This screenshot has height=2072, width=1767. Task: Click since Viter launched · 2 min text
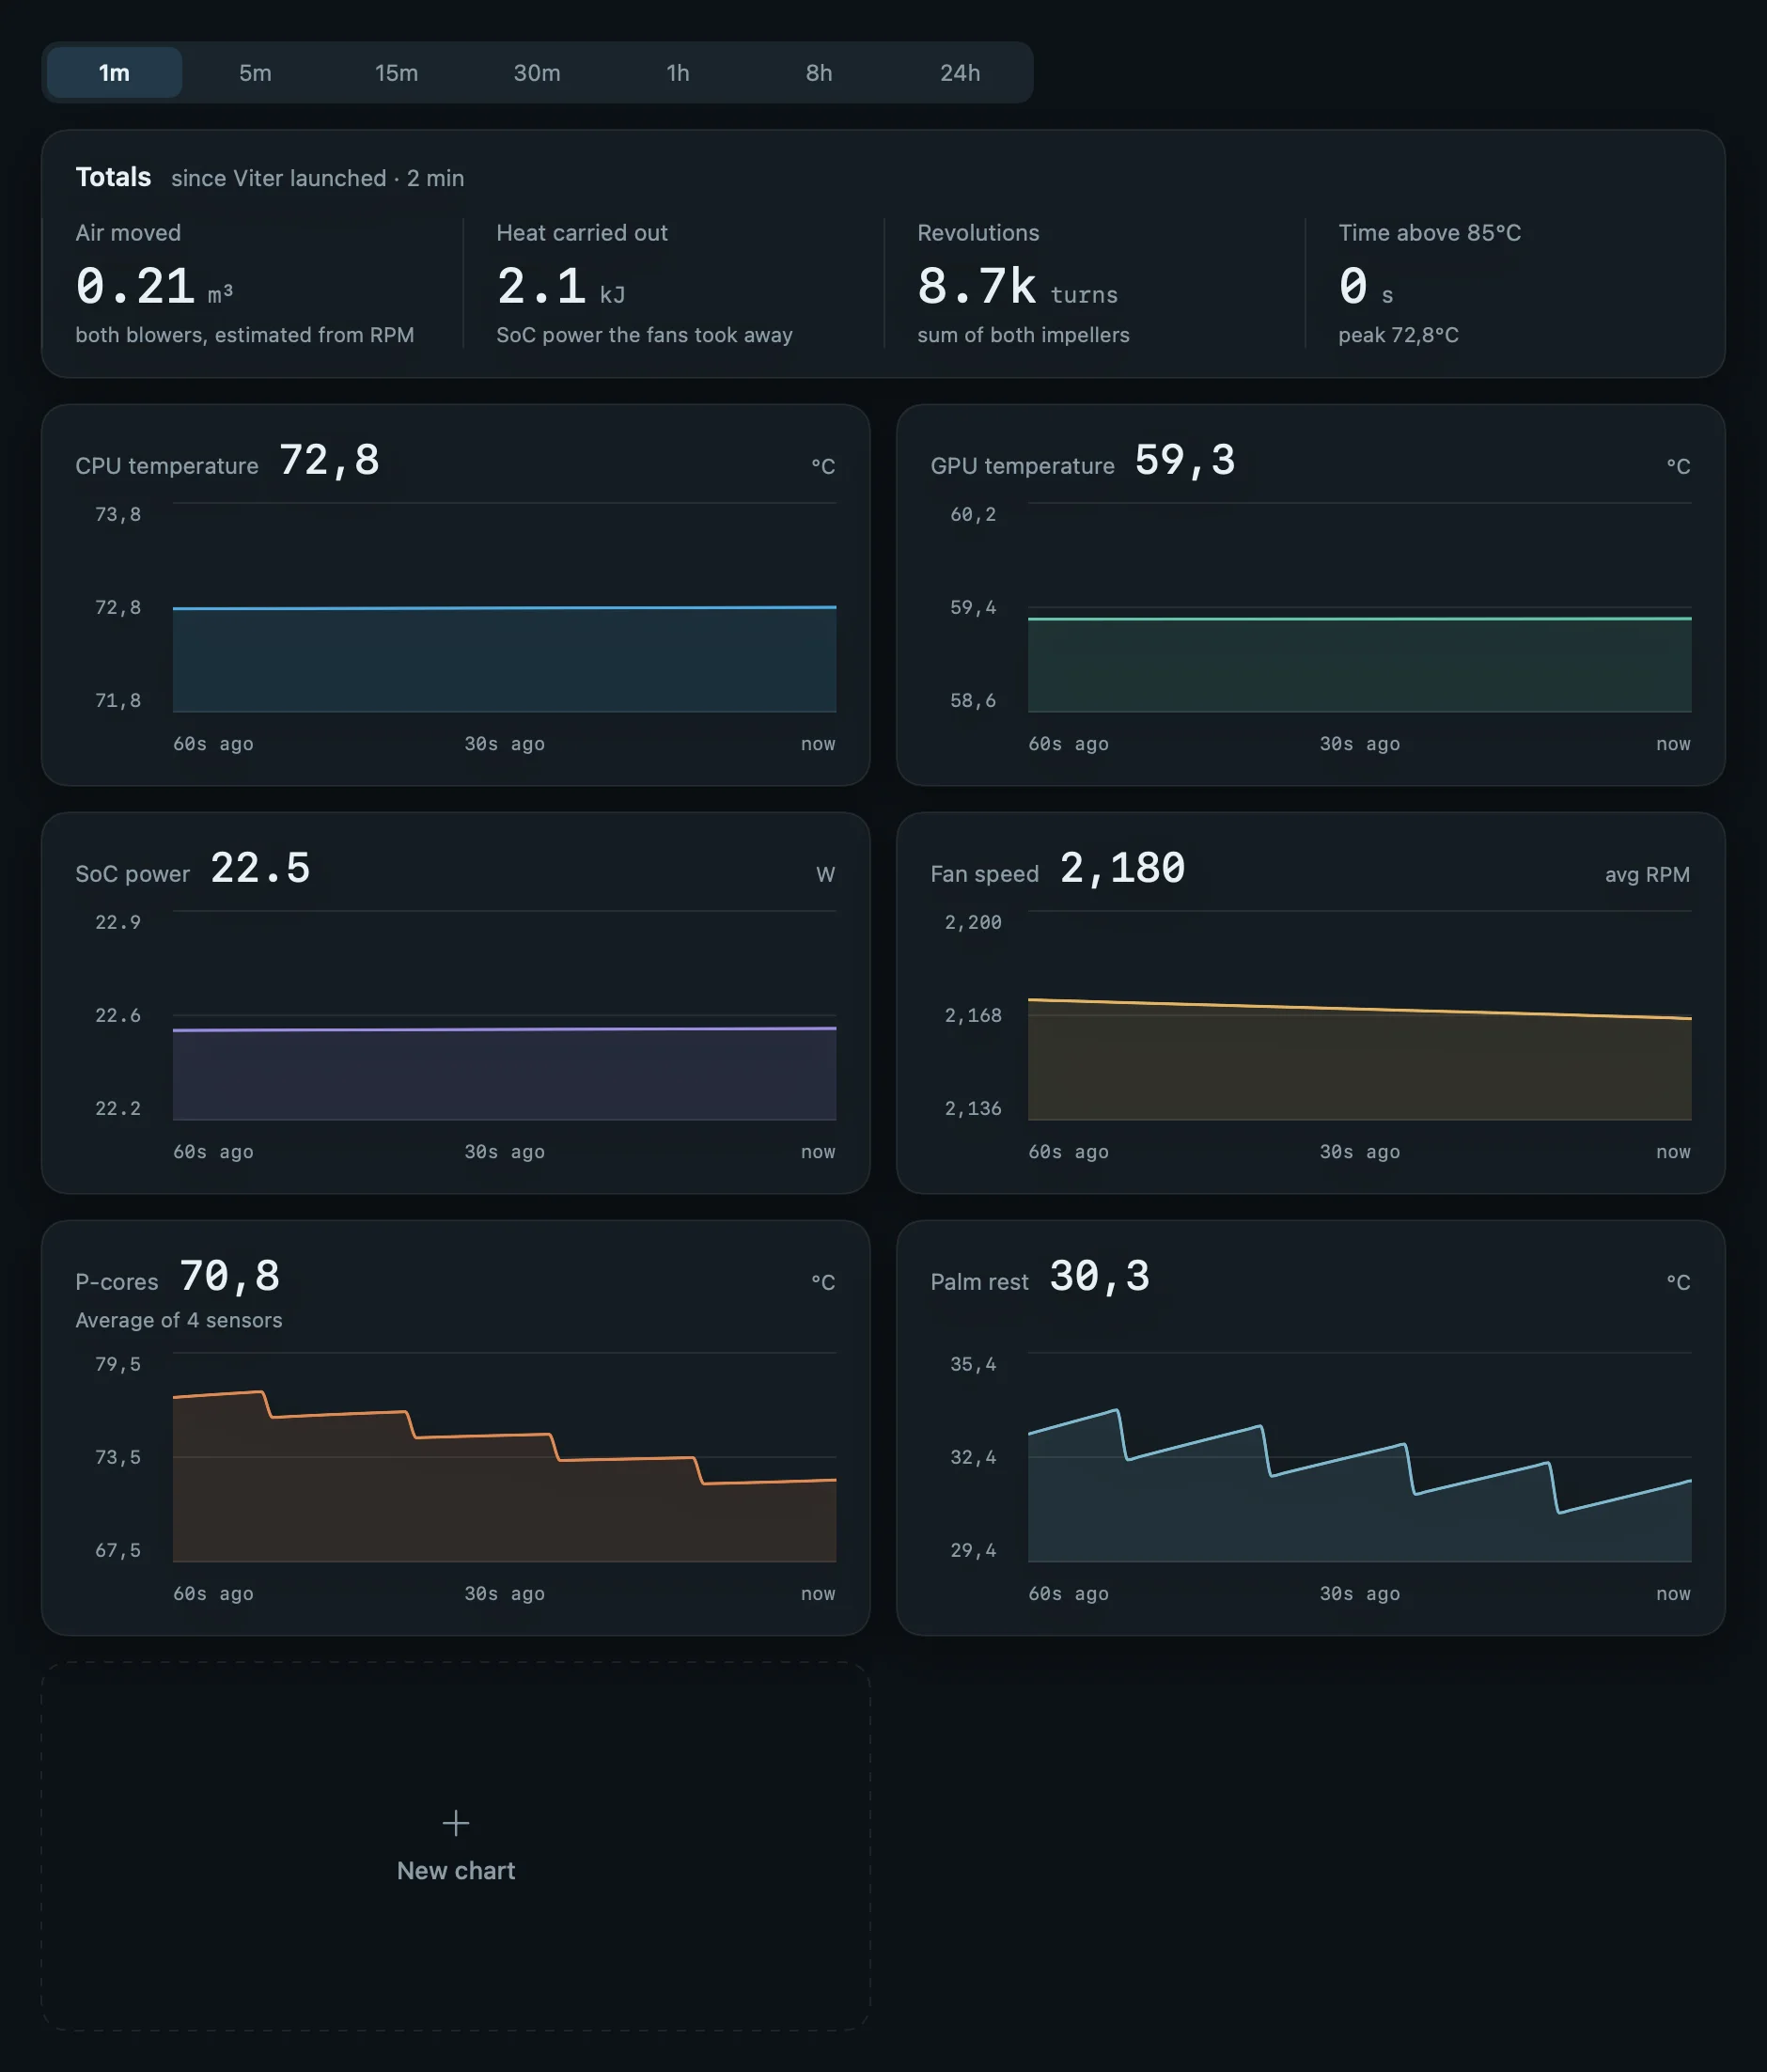pyautogui.click(x=317, y=178)
